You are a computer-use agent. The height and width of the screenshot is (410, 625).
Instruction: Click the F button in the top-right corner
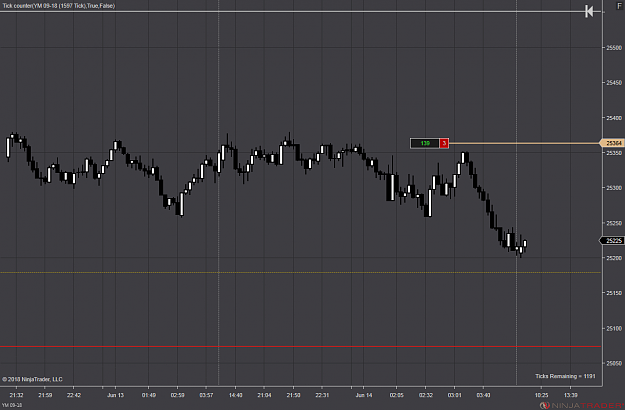pyautogui.click(x=619, y=6)
